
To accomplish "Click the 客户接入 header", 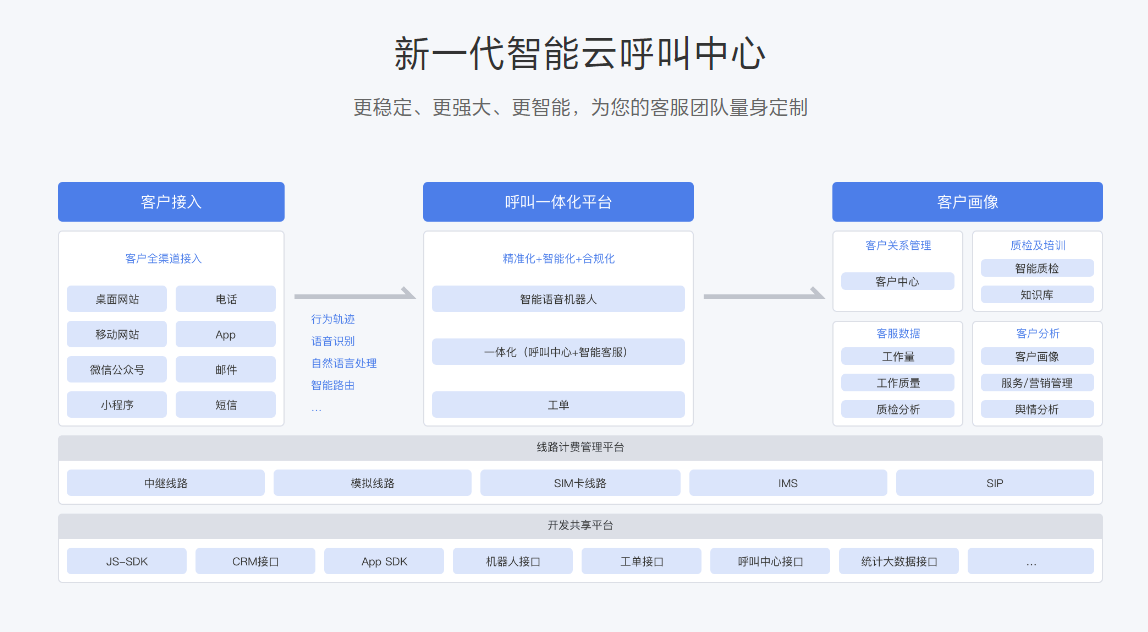I will [171, 202].
